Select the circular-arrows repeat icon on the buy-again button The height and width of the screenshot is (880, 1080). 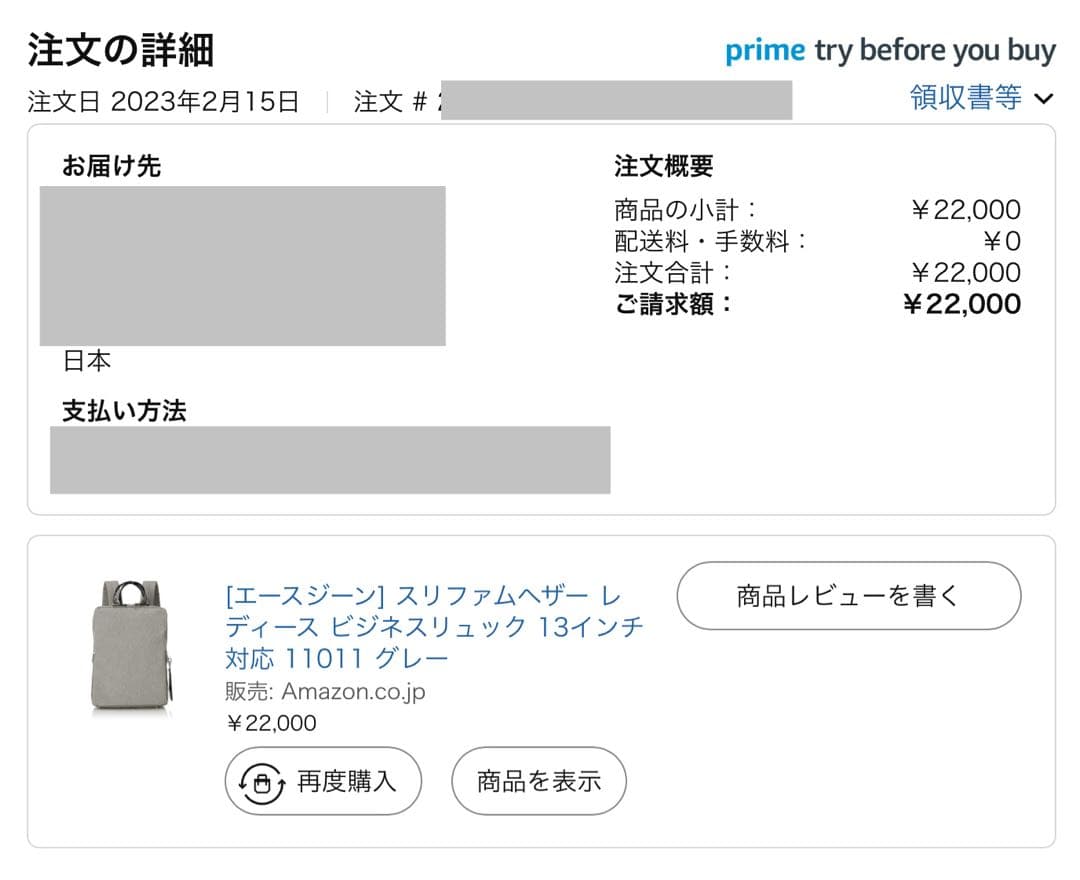263,781
